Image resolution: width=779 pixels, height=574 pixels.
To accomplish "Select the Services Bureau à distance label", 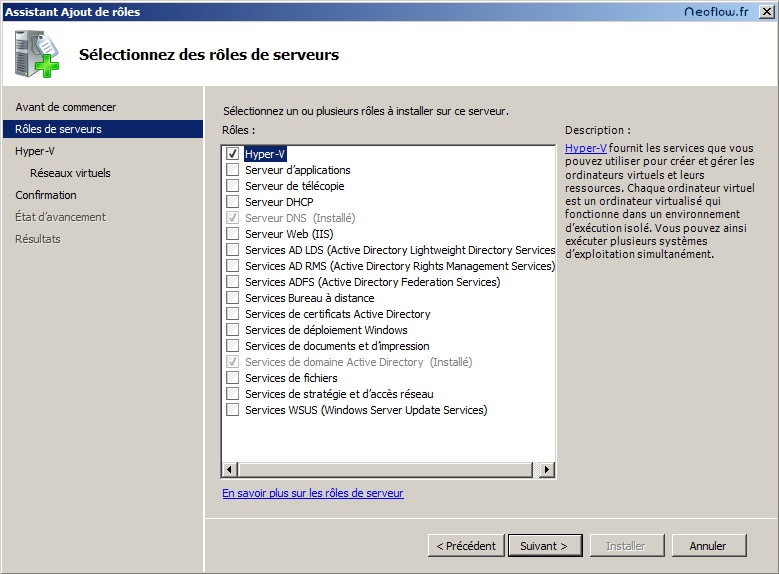I will tap(310, 298).
